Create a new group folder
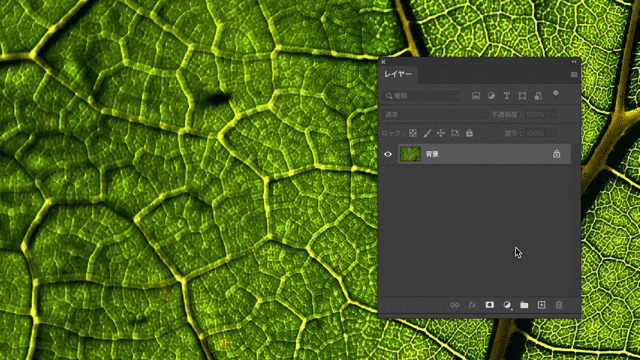The height and width of the screenshot is (360, 640). 524,305
